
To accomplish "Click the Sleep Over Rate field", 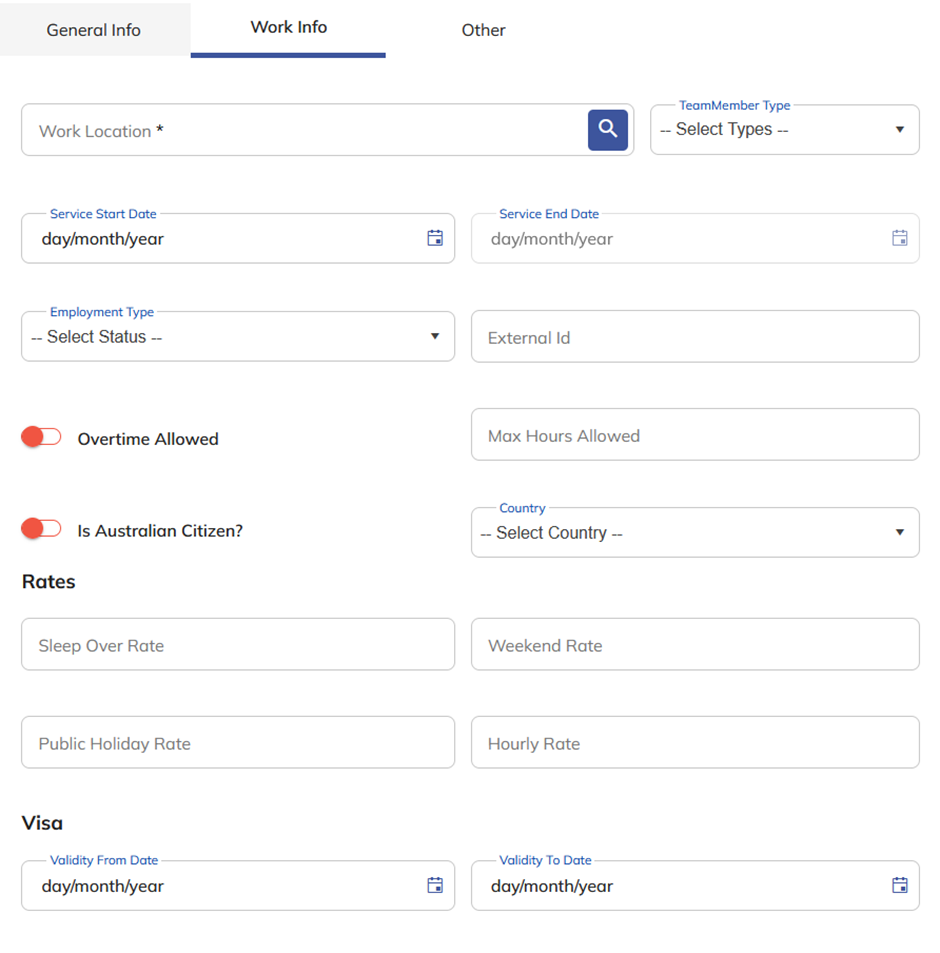I will pyautogui.click(x=237, y=646).
